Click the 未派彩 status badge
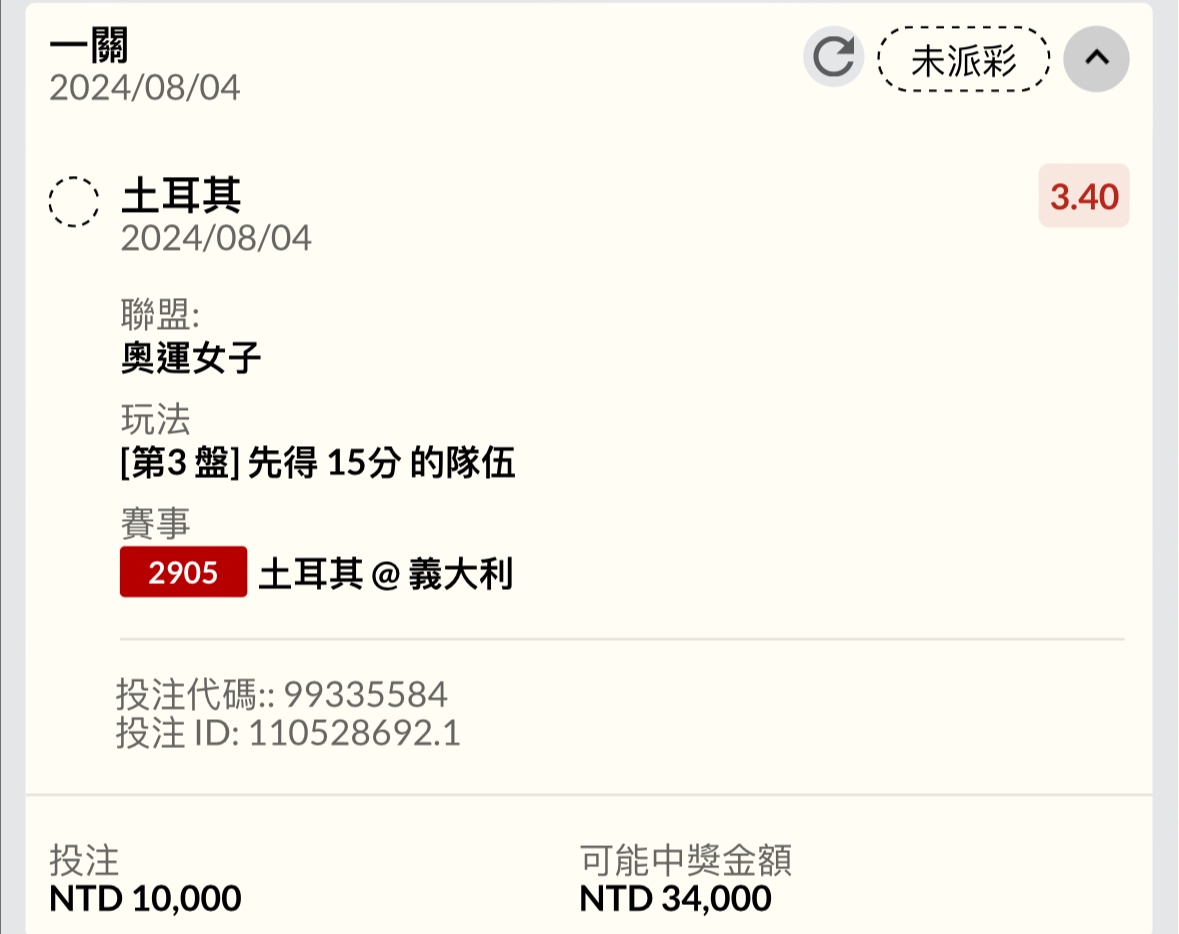The width and height of the screenshot is (1179, 934). click(963, 59)
